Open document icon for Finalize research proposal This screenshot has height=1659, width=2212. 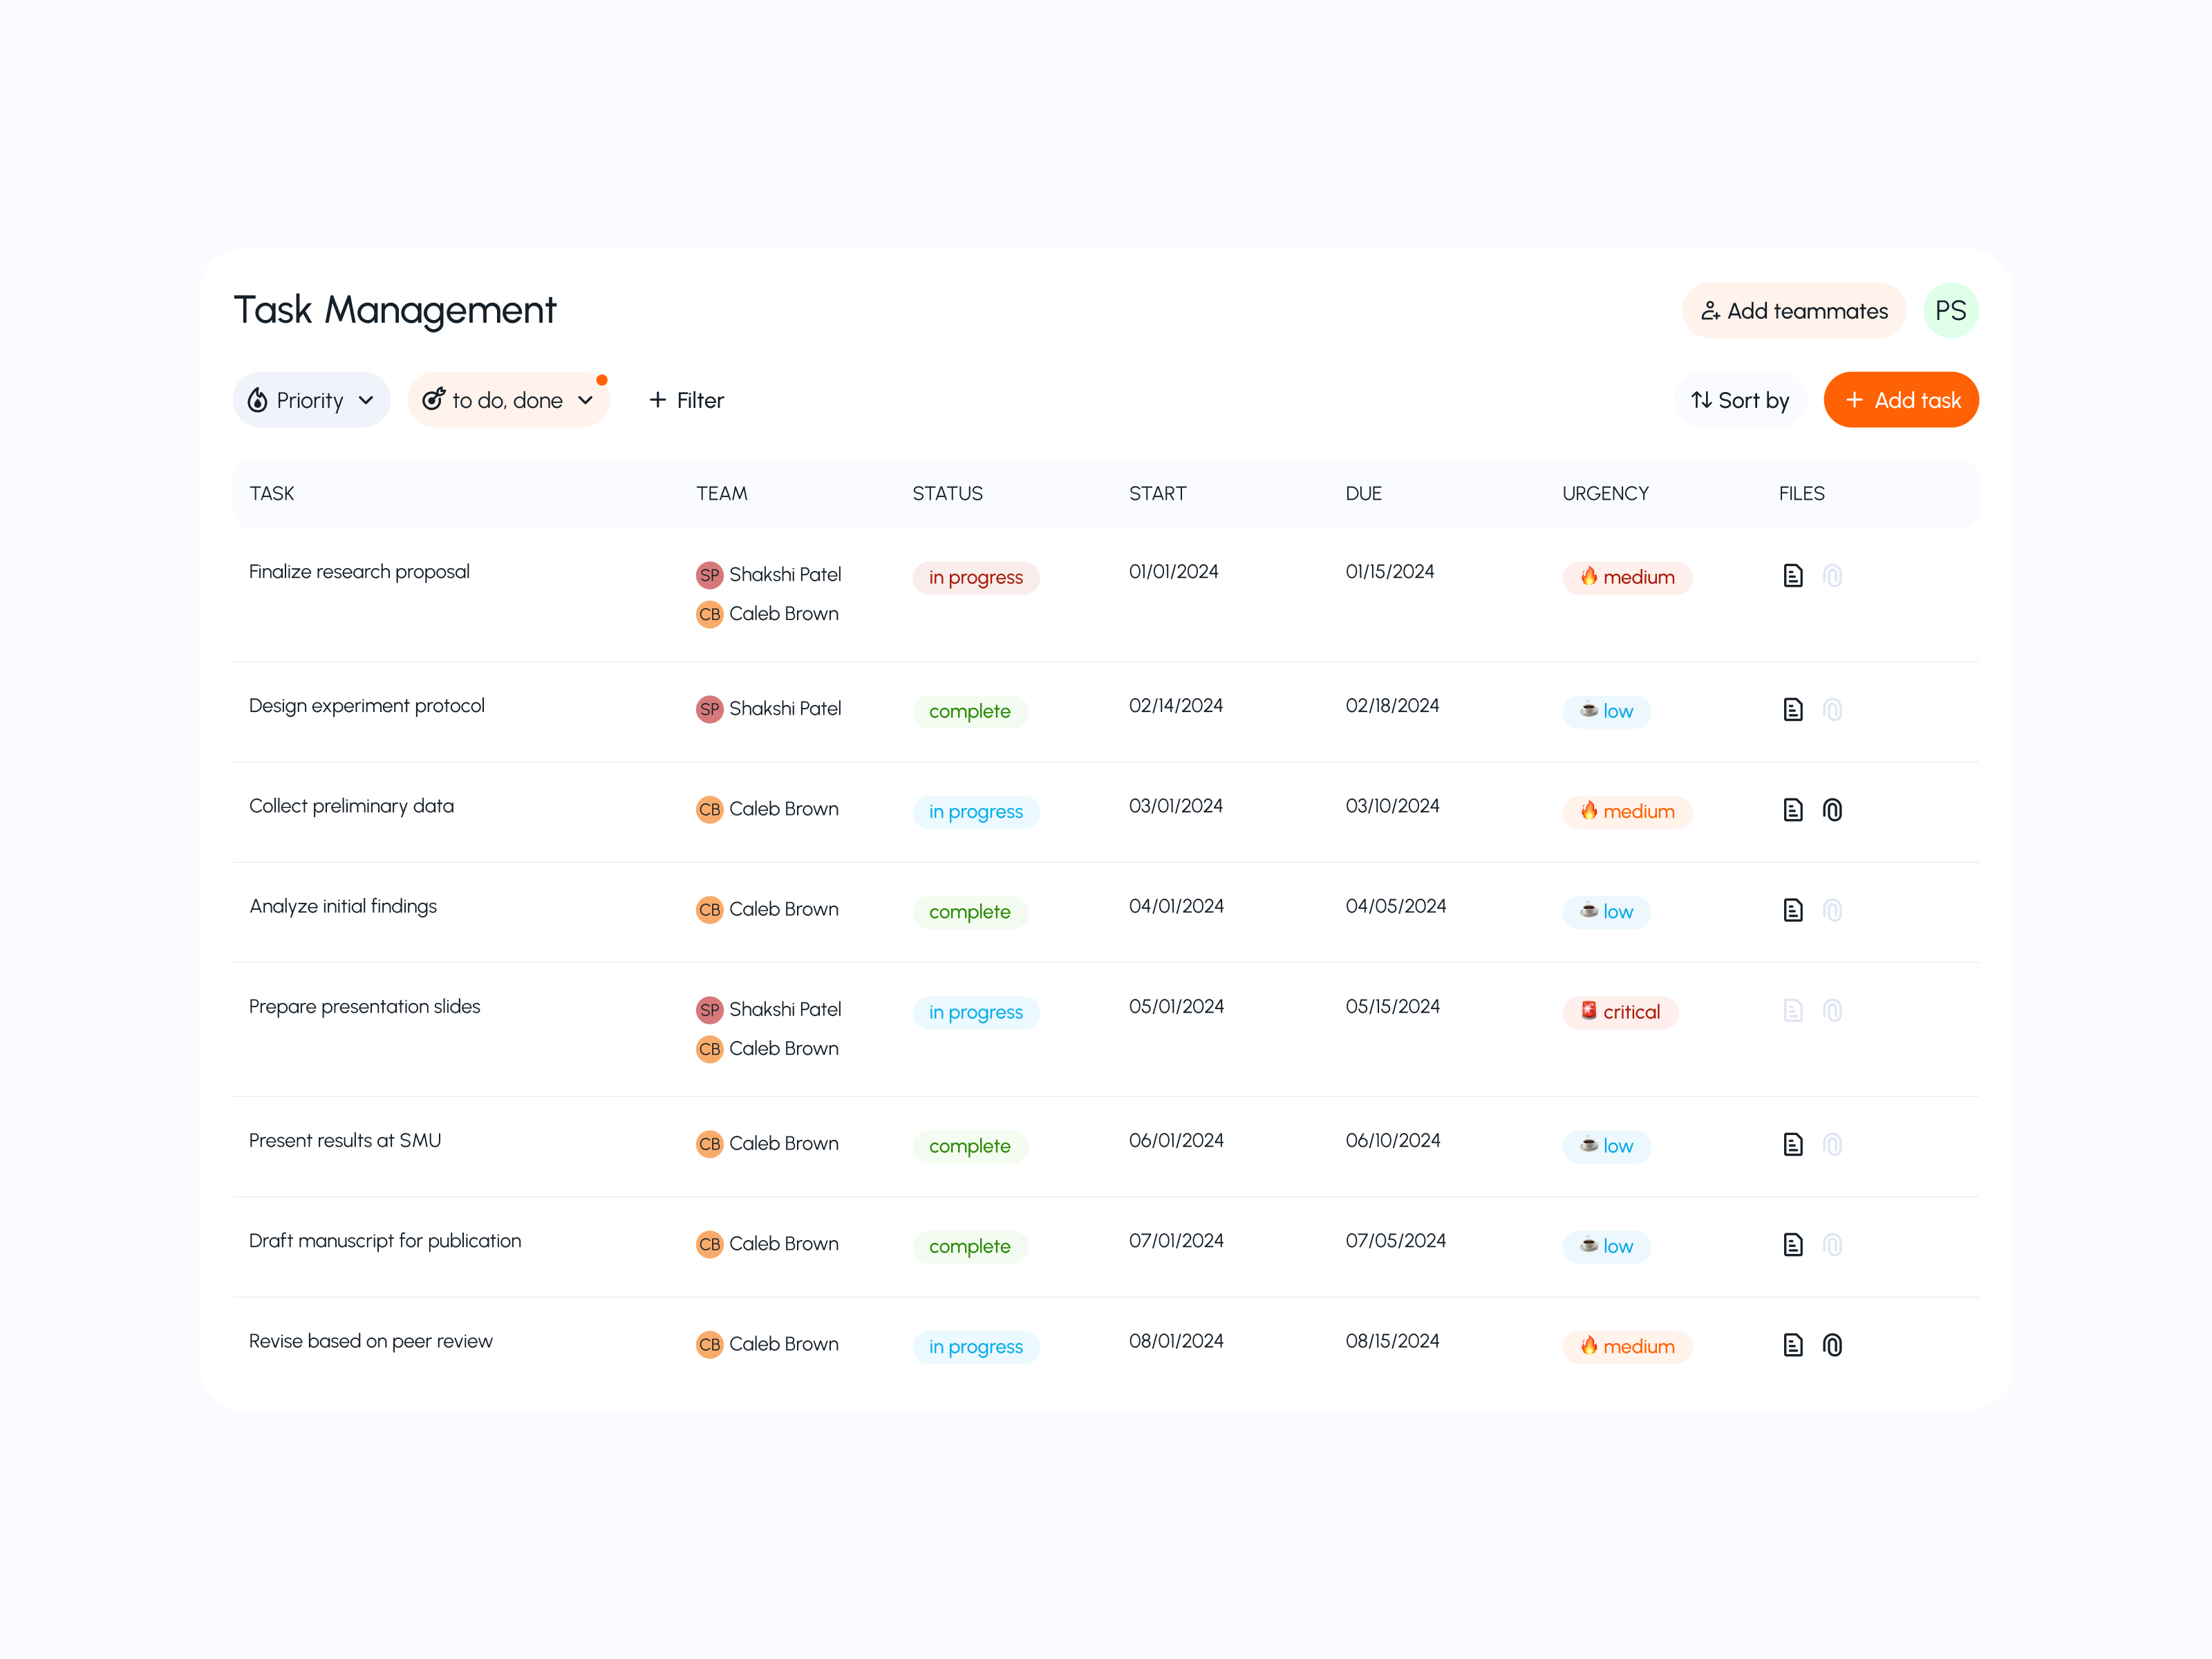point(1792,576)
